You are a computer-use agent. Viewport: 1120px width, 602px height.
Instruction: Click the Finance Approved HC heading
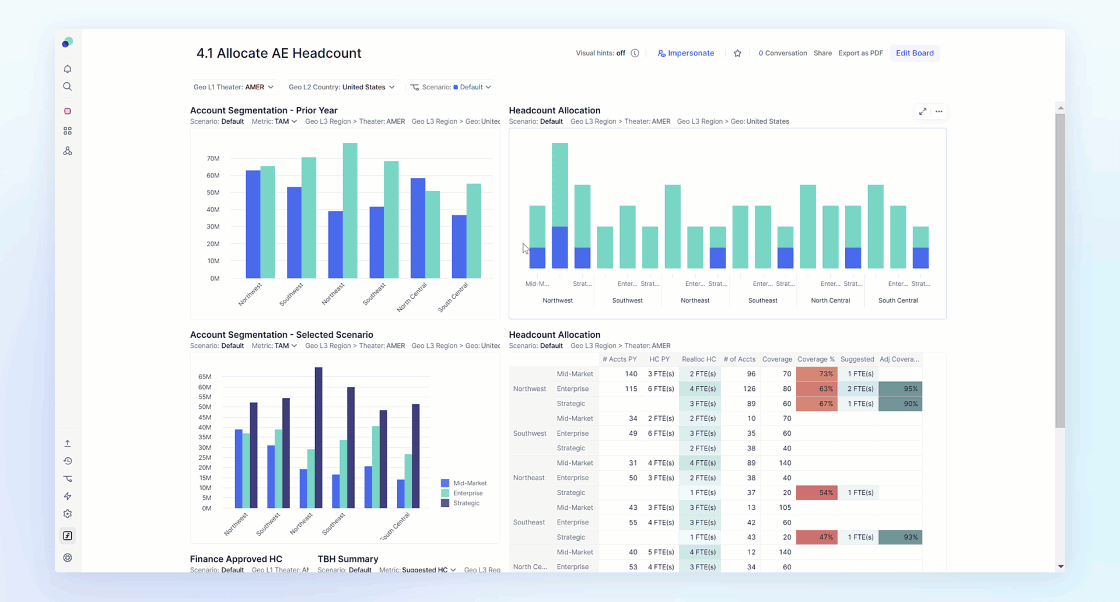[x=236, y=559]
